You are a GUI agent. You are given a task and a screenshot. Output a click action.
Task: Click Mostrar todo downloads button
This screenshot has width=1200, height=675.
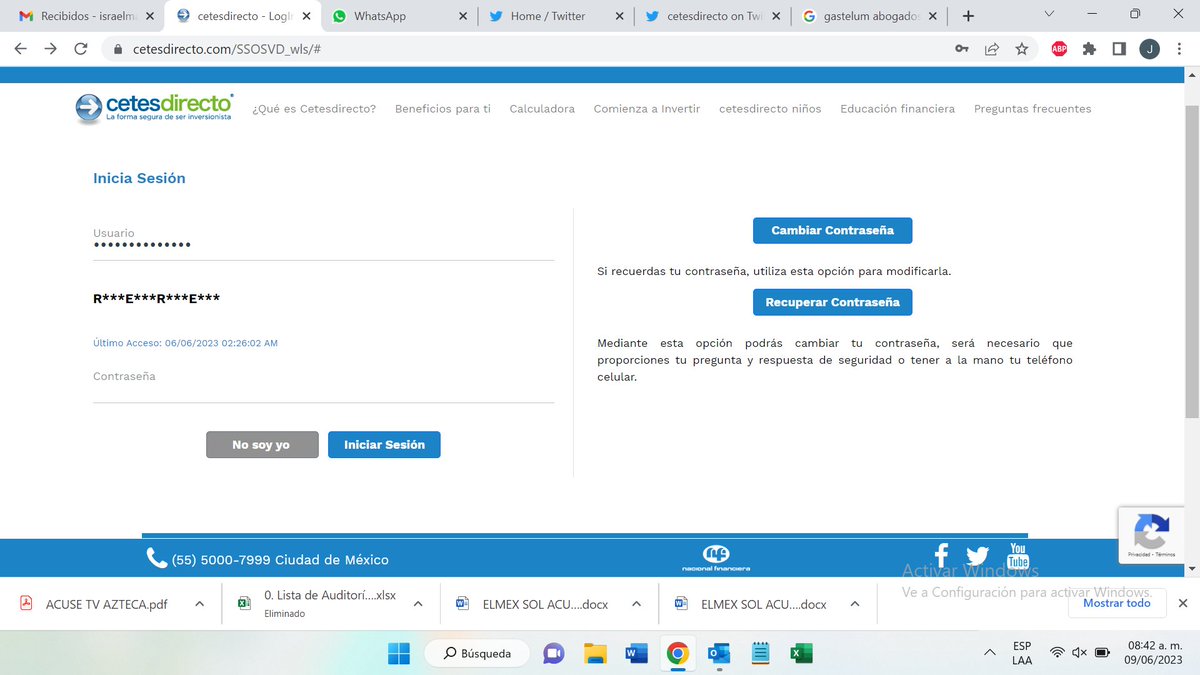[x=1116, y=603]
